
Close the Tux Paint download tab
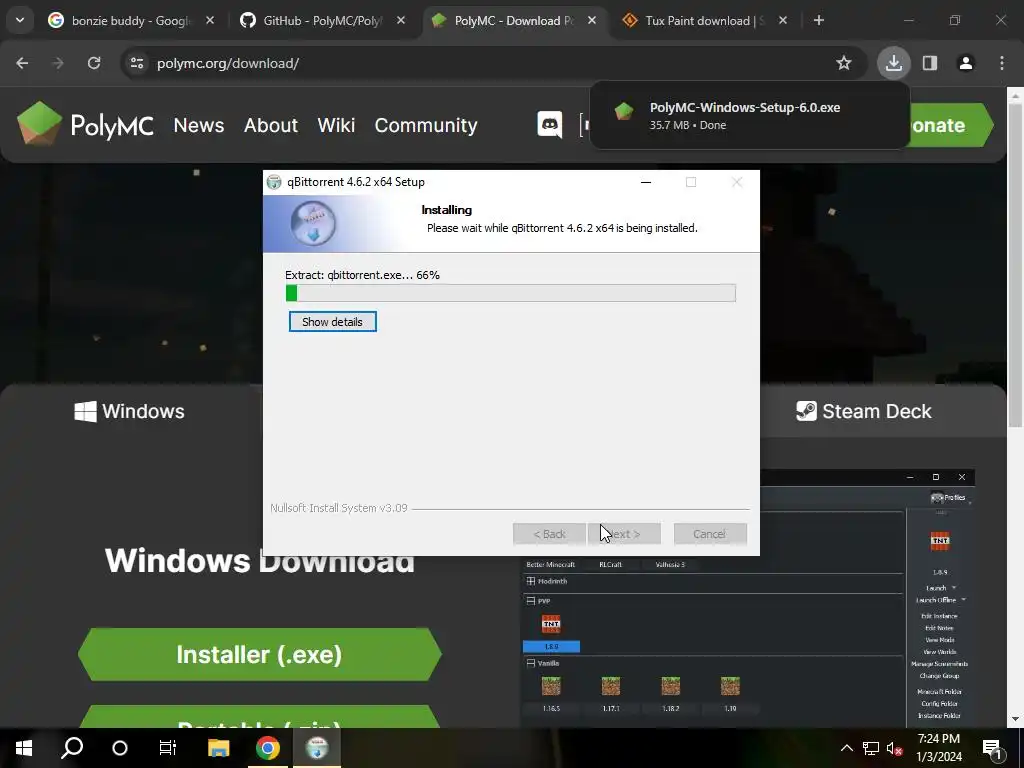click(783, 20)
